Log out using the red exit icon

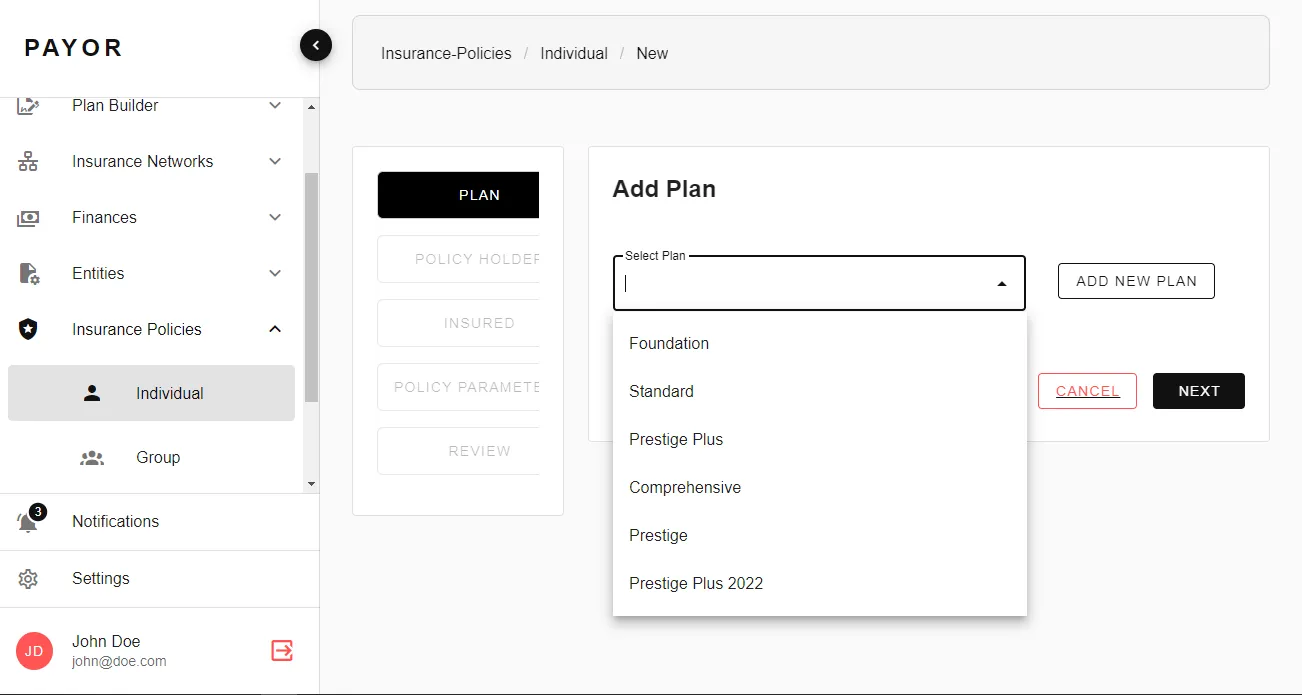pyautogui.click(x=282, y=651)
